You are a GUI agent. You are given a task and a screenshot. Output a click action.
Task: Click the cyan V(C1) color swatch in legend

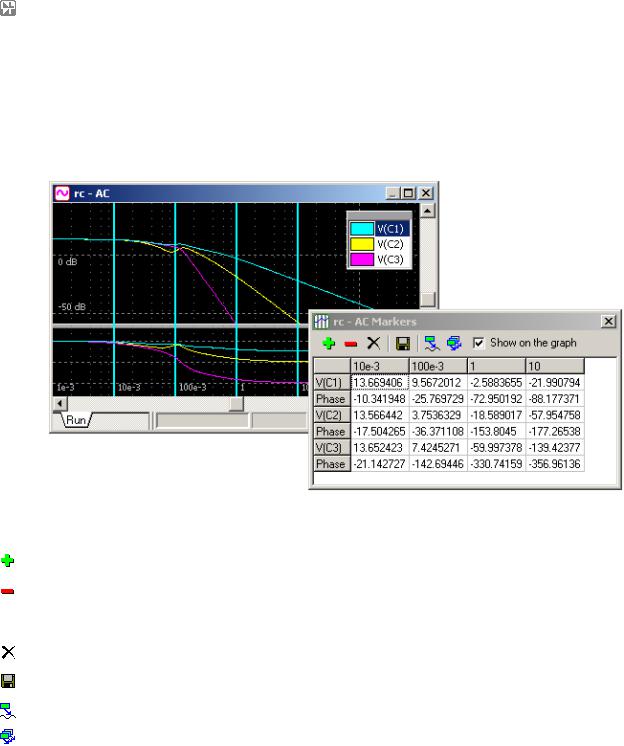[361, 228]
